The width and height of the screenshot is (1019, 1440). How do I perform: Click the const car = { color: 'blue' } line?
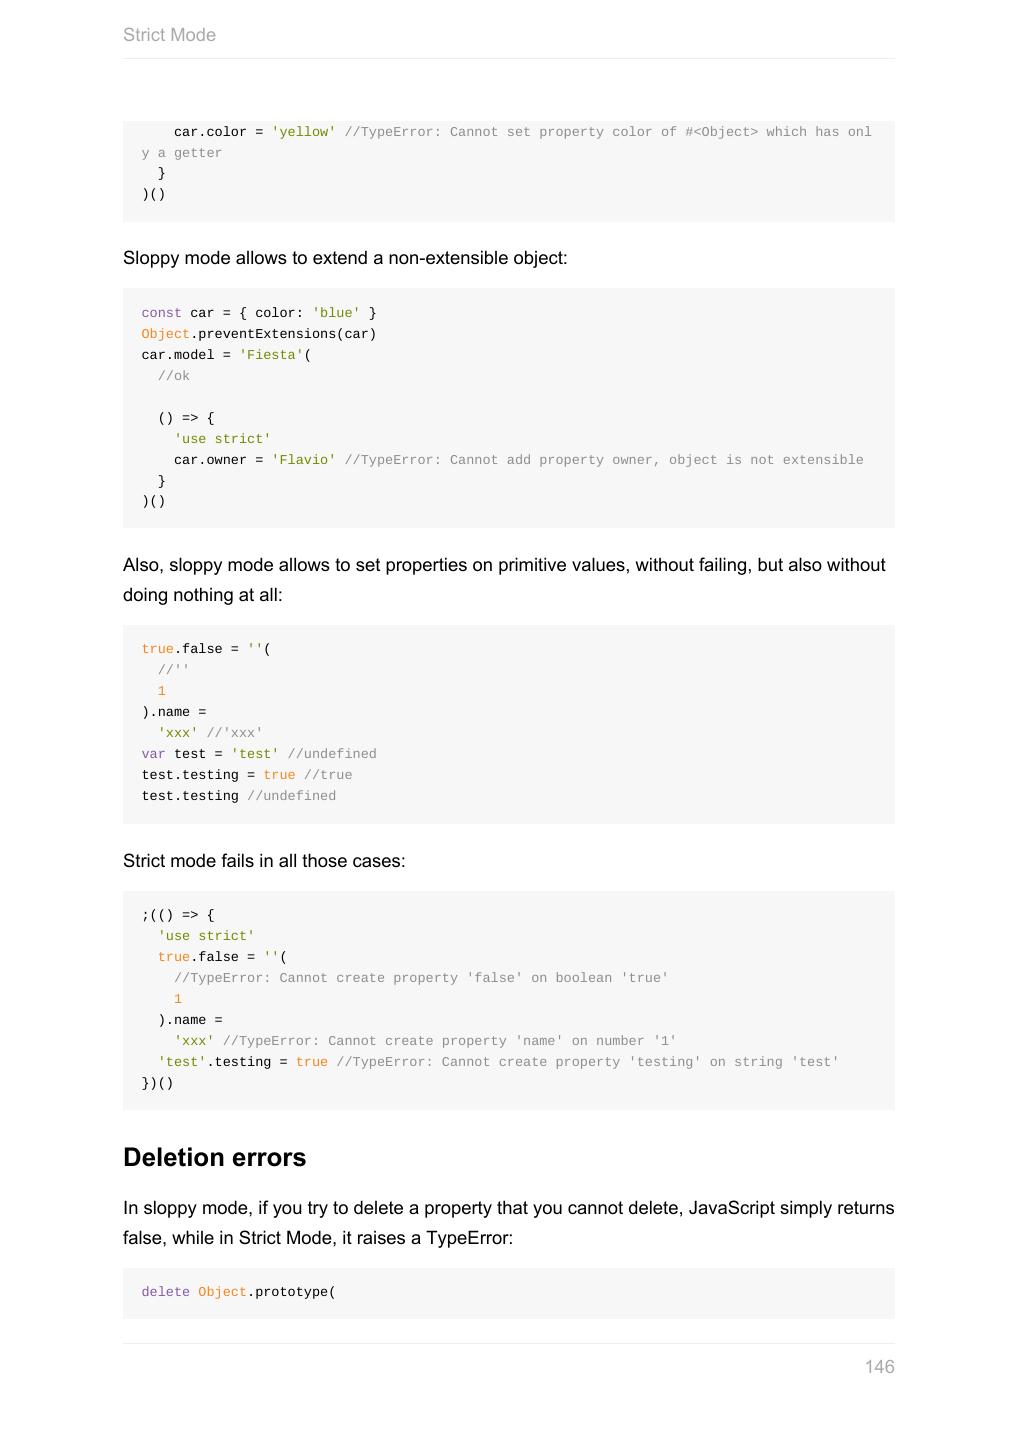tap(259, 313)
